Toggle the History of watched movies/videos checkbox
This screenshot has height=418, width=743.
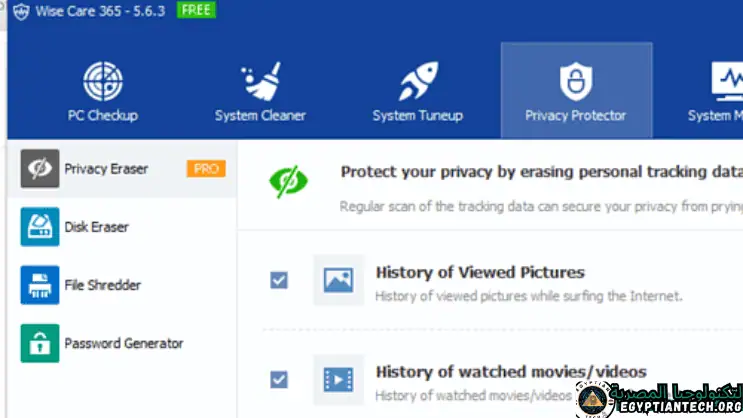point(279,379)
